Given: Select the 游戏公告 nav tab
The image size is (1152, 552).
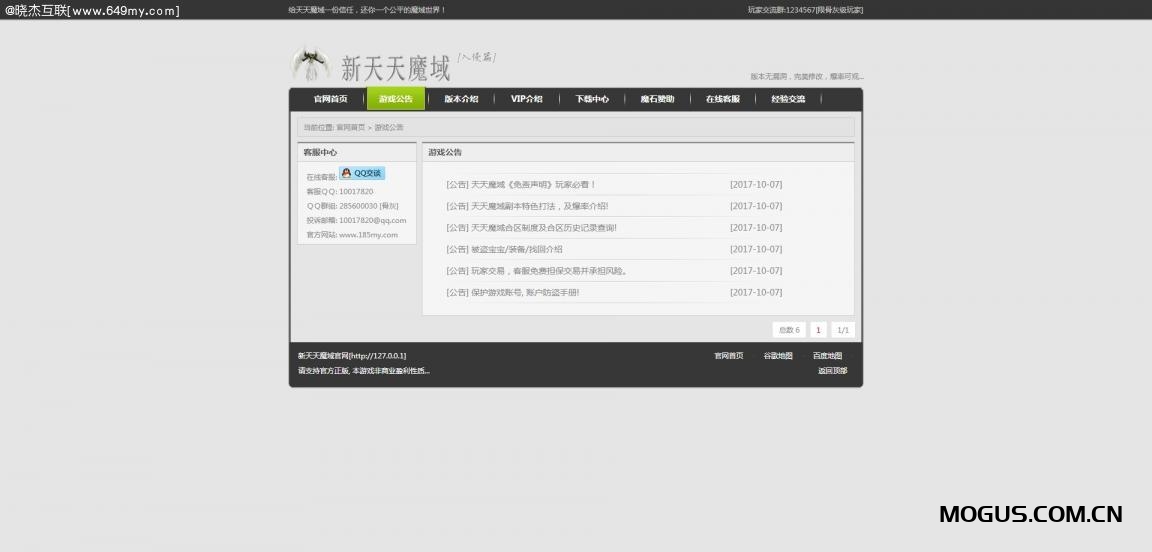Looking at the screenshot, I should [396, 99].
